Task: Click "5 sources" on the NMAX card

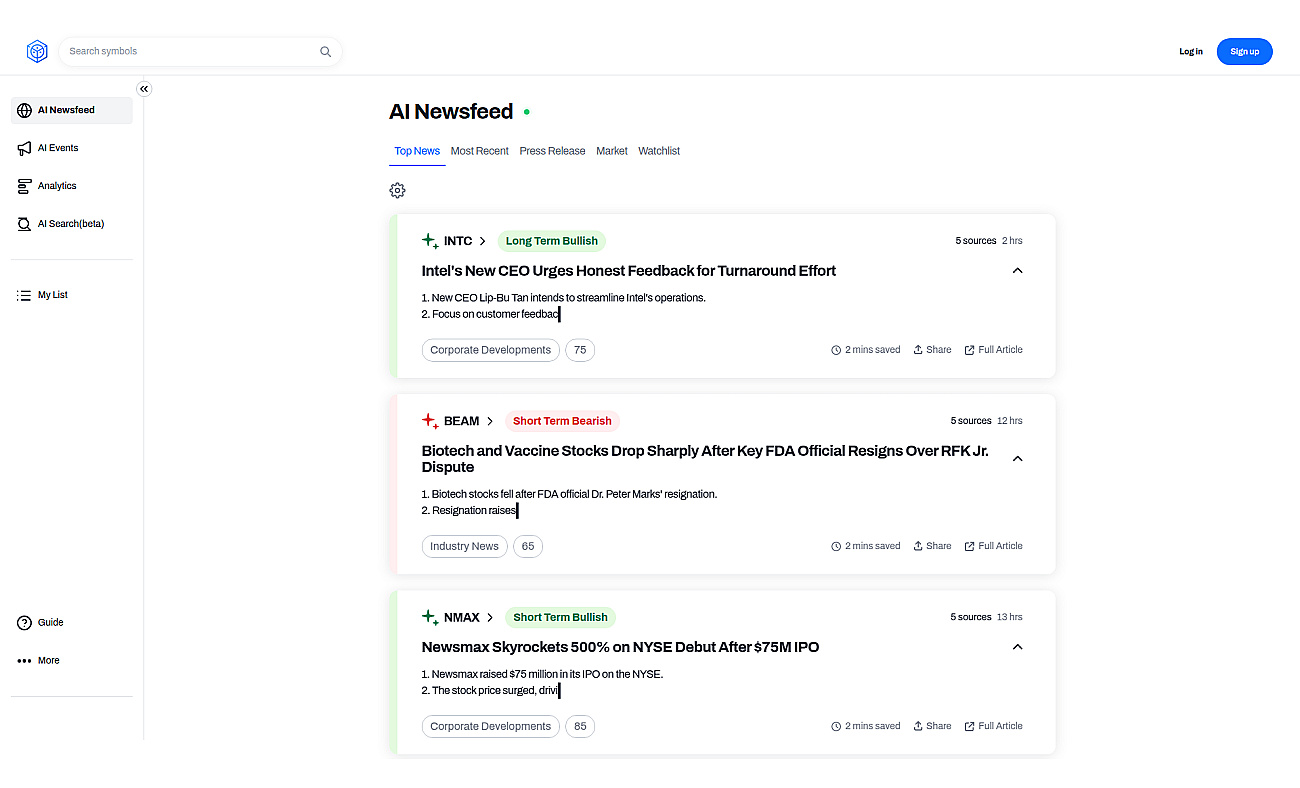Action: pos(971,617)
